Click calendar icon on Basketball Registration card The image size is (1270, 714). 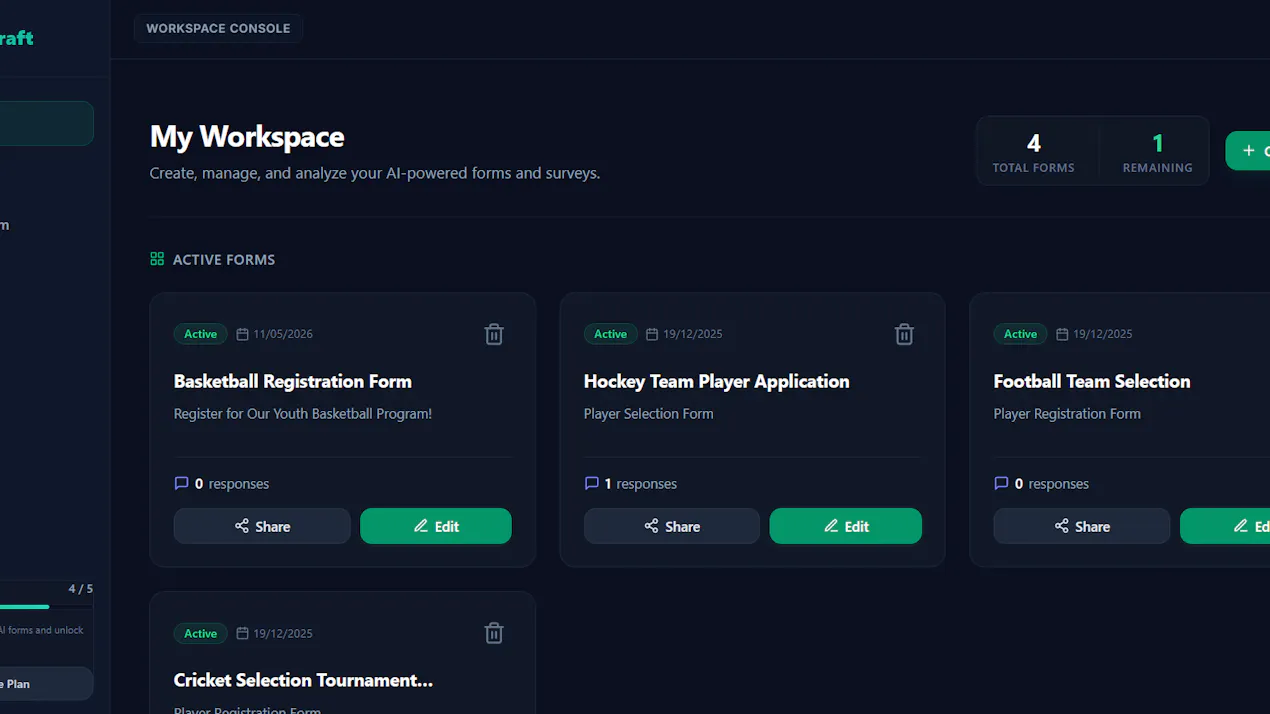click(242, 334)
